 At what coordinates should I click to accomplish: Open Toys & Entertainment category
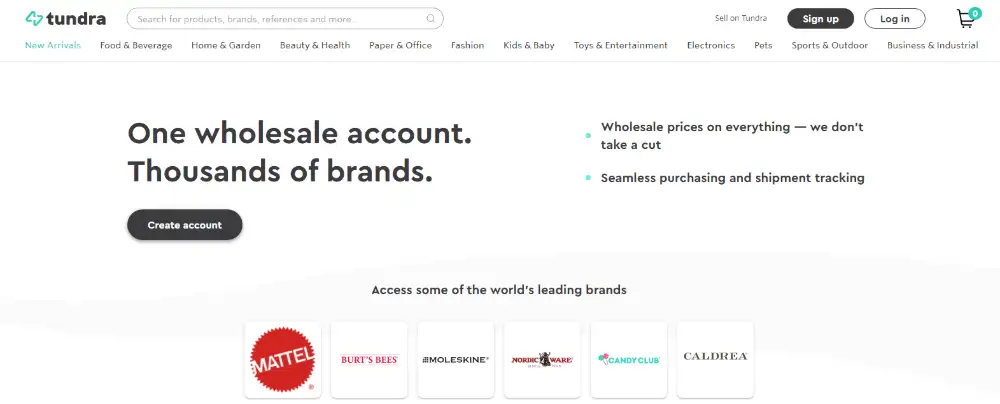tap(621, 45)
